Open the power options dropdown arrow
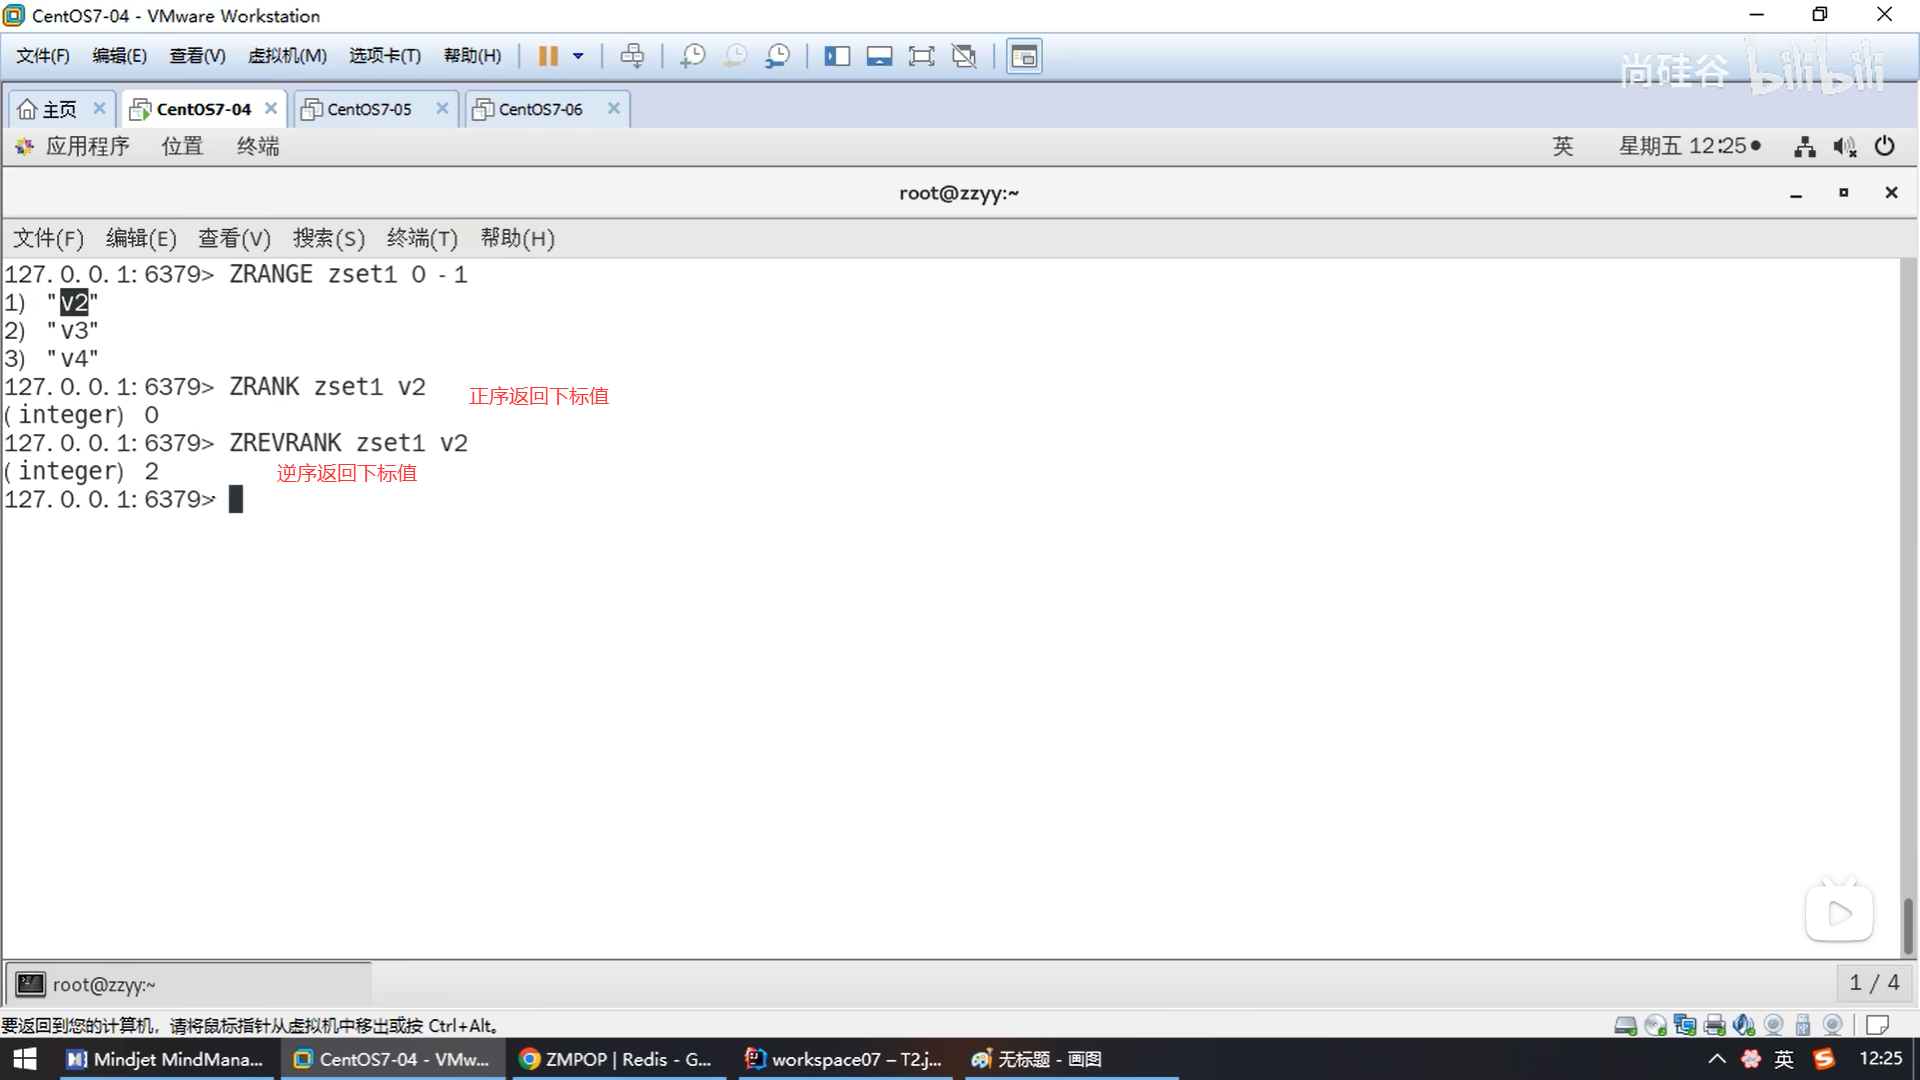1920x1080 pixels. click(x=578, y=56)
